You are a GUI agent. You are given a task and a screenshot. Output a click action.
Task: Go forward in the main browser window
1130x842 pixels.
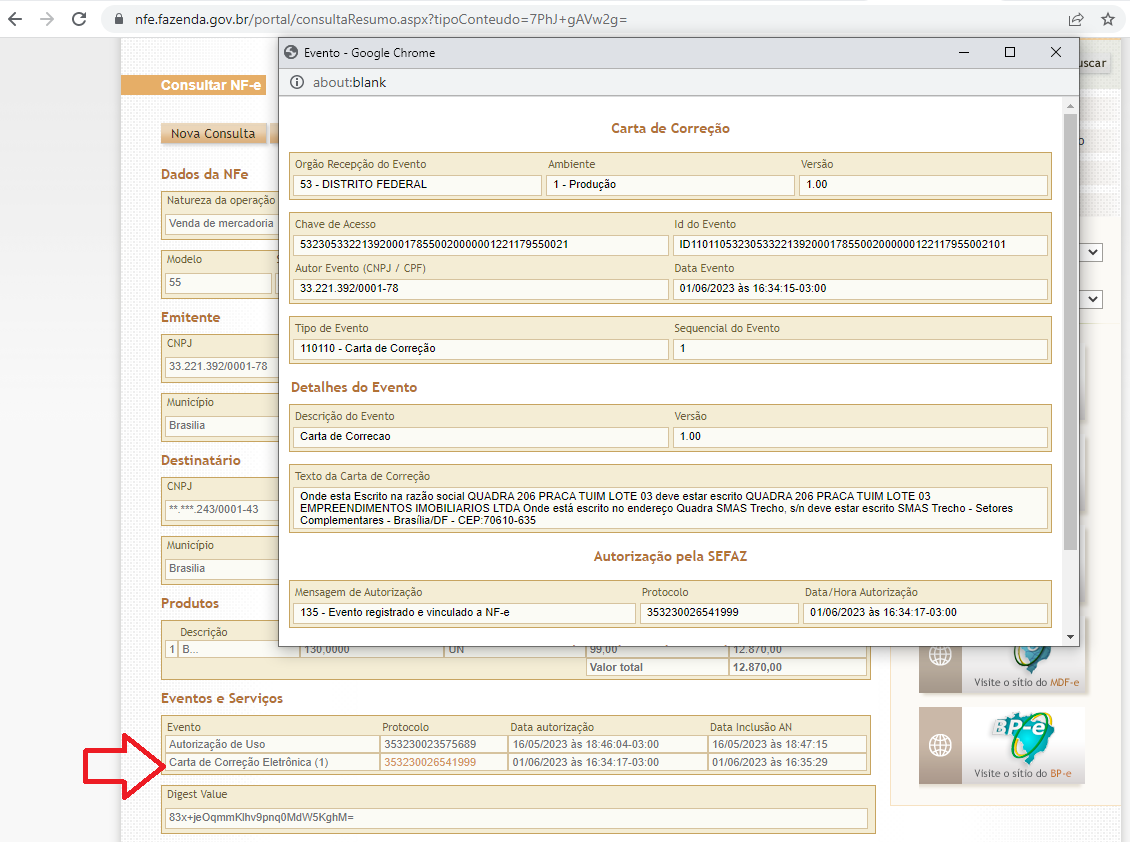(x=47, y=19)
